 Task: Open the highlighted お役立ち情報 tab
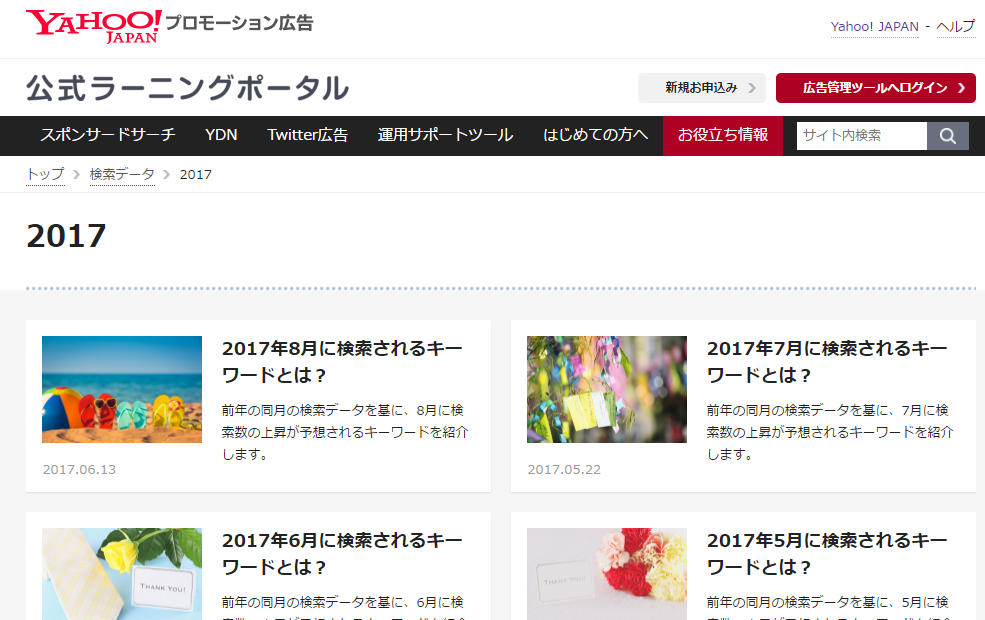coord(722,135)
